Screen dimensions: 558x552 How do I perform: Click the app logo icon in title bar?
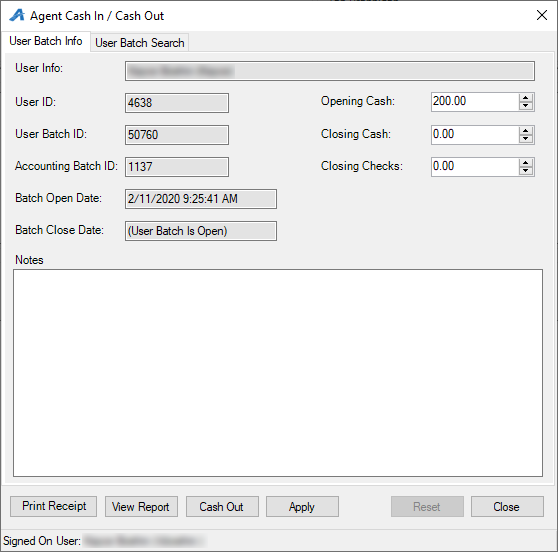tap(17, 15)
